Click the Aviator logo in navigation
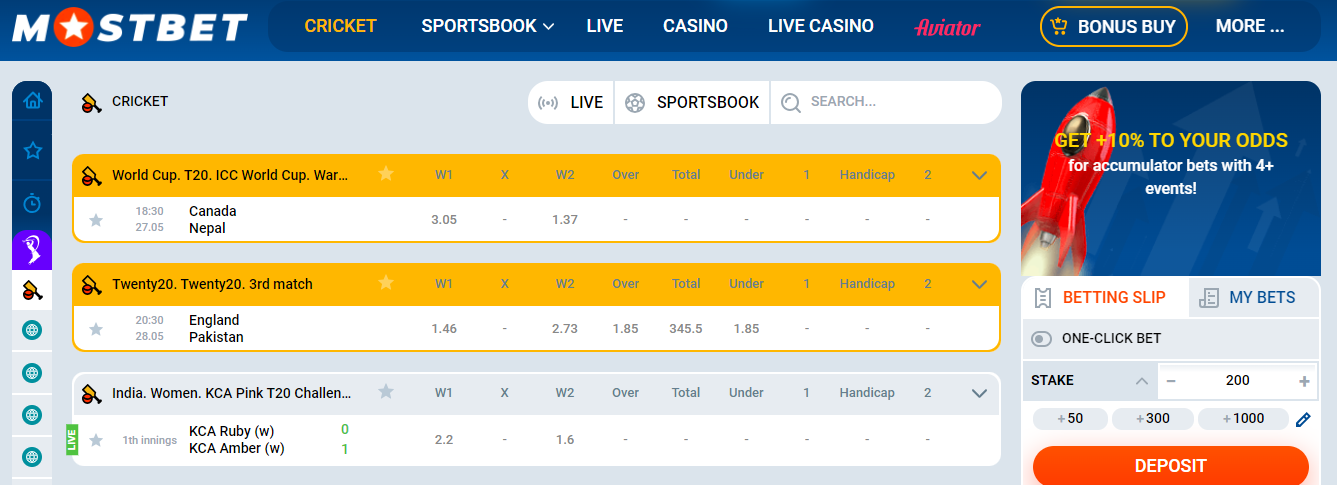 tap(946, 27)
